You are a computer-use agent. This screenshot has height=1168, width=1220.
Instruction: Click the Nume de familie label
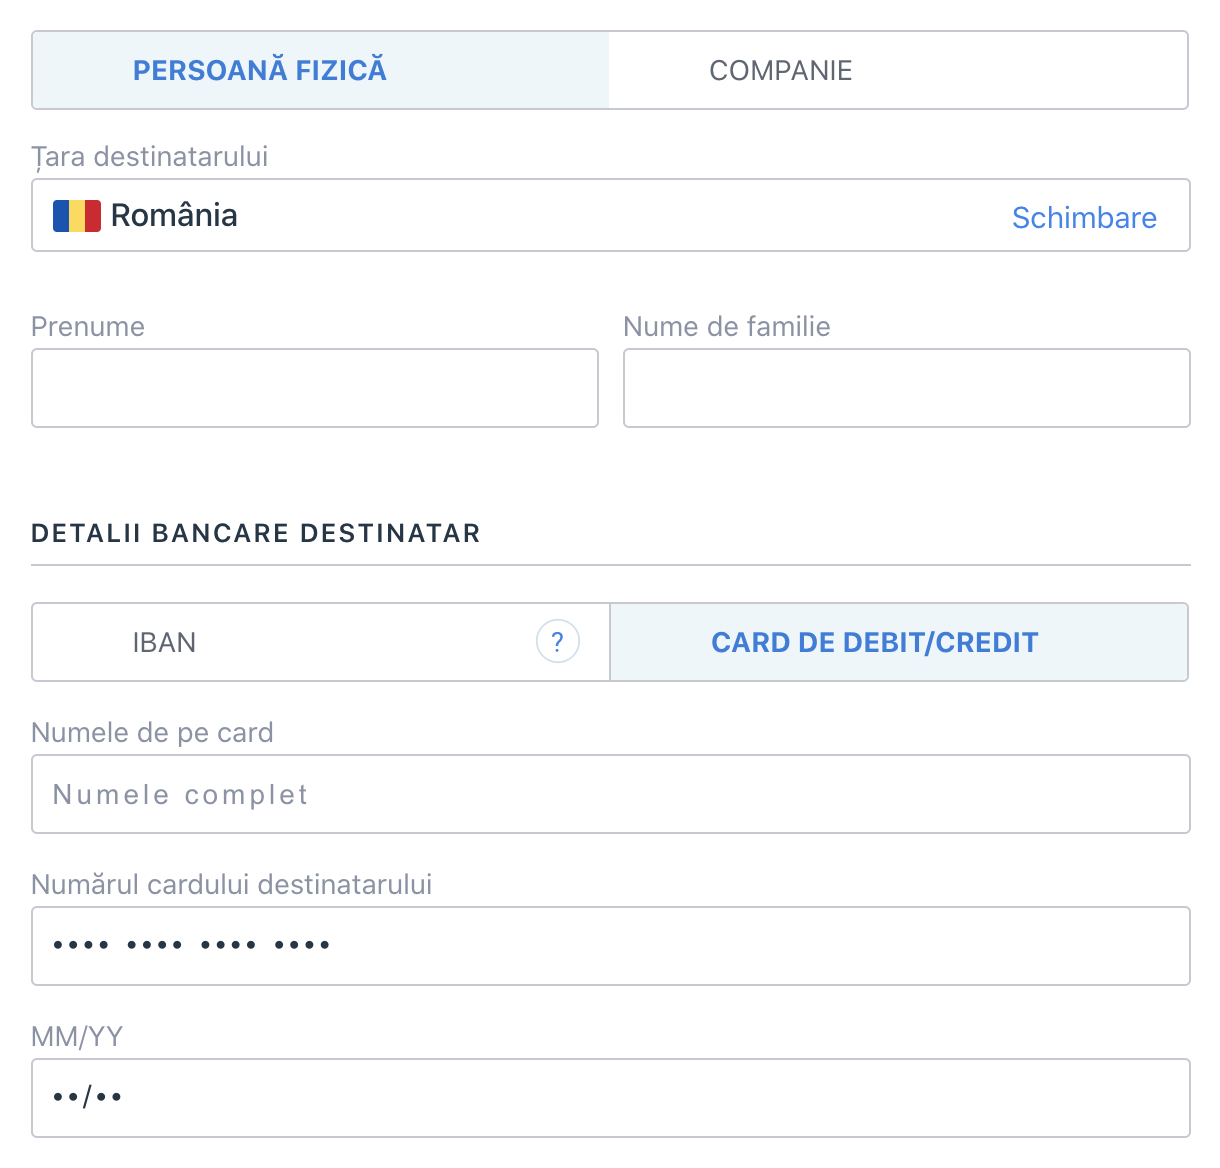727,327
